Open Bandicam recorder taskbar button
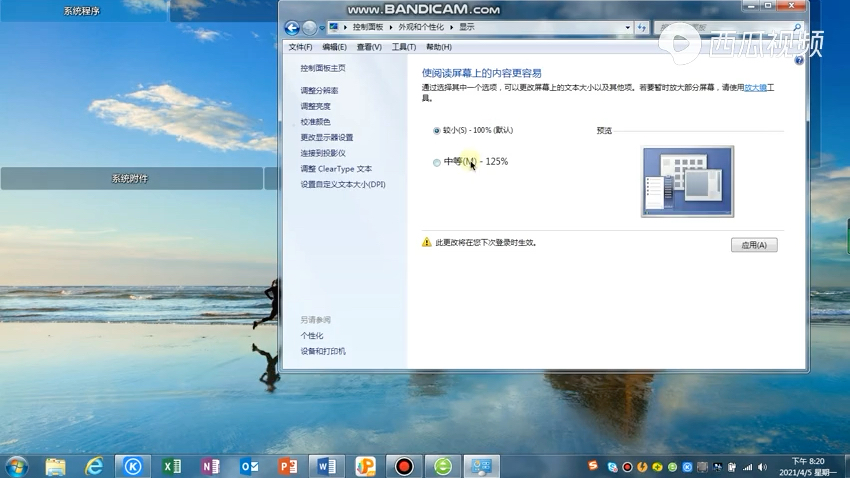 coord(404,466)
